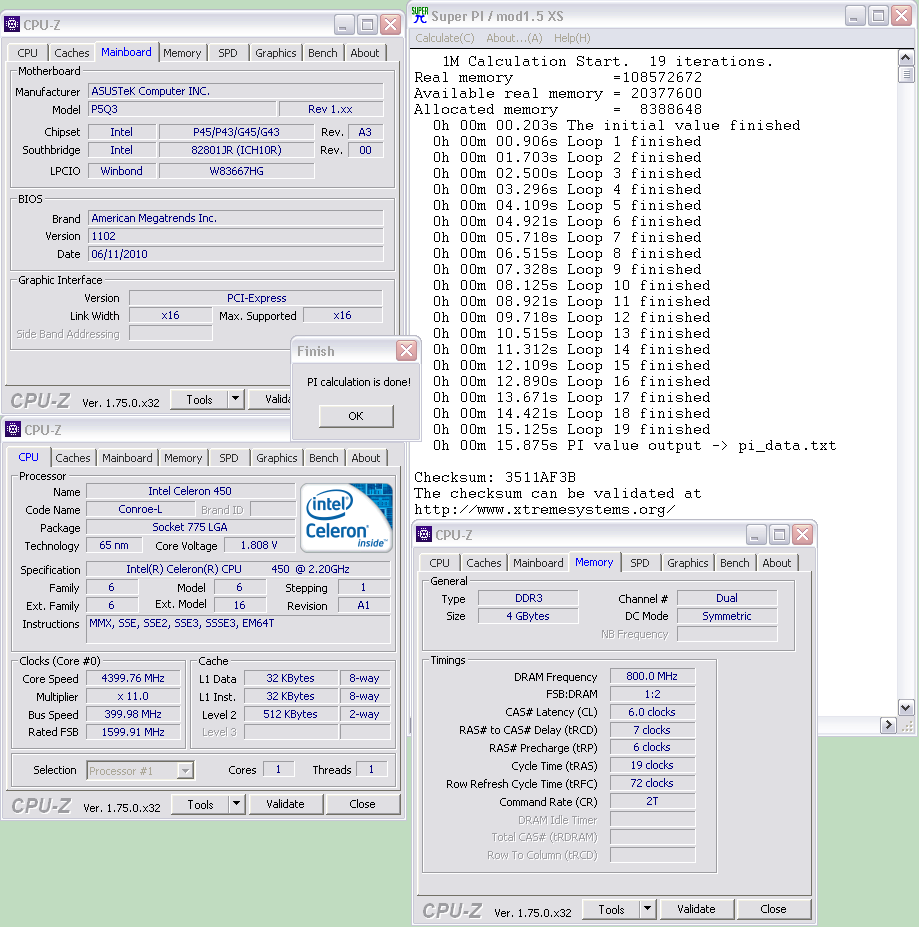Switch to Caches tab in Memory window
This screenshot has height=927, width=919.
484,563
